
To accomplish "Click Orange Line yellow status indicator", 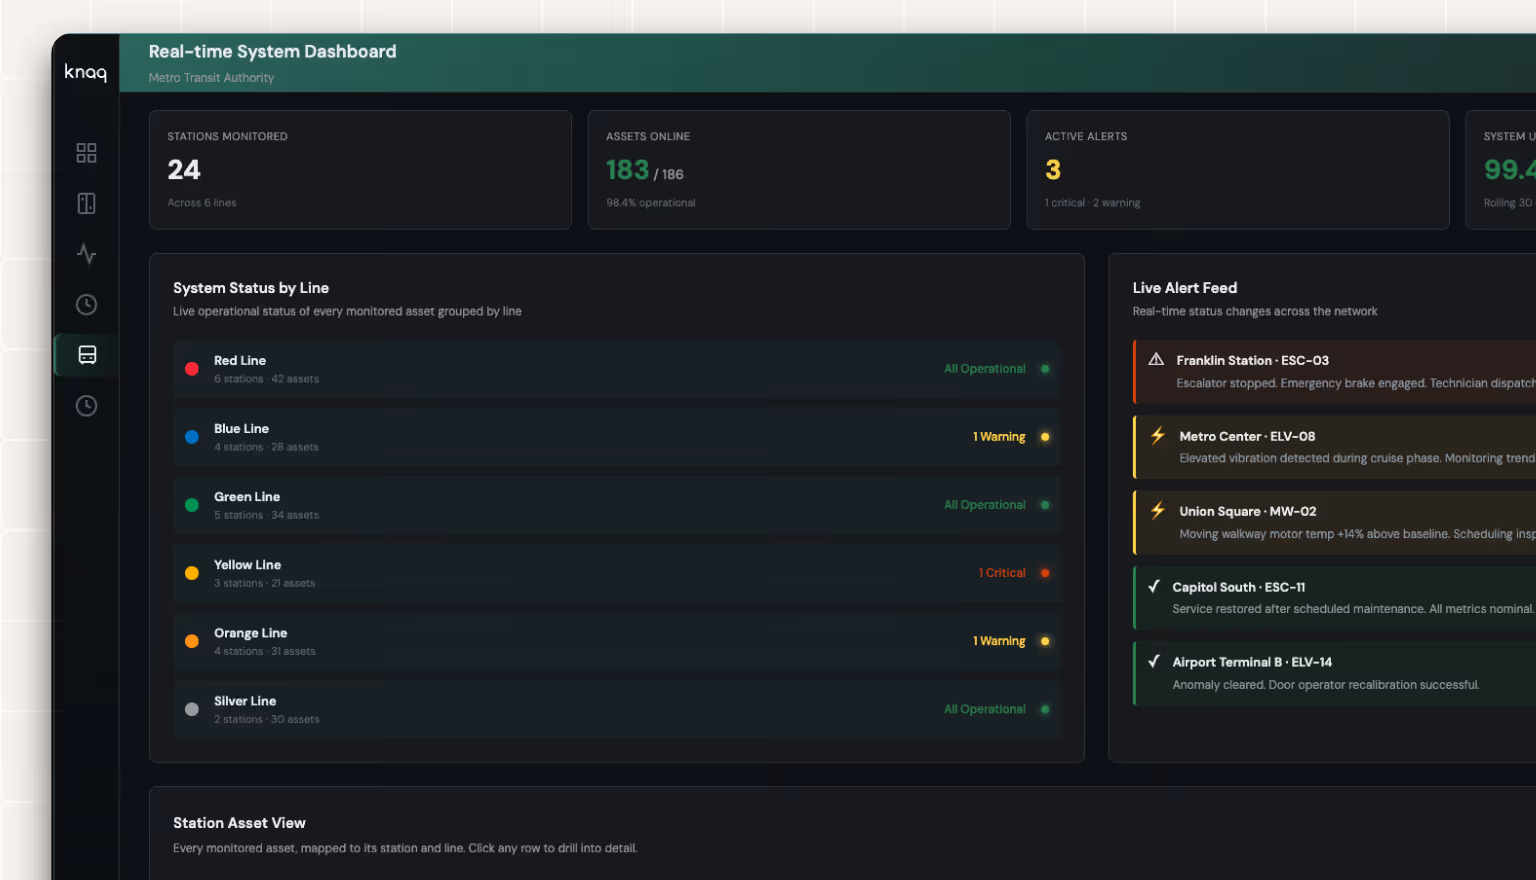I will (1045, 641).
